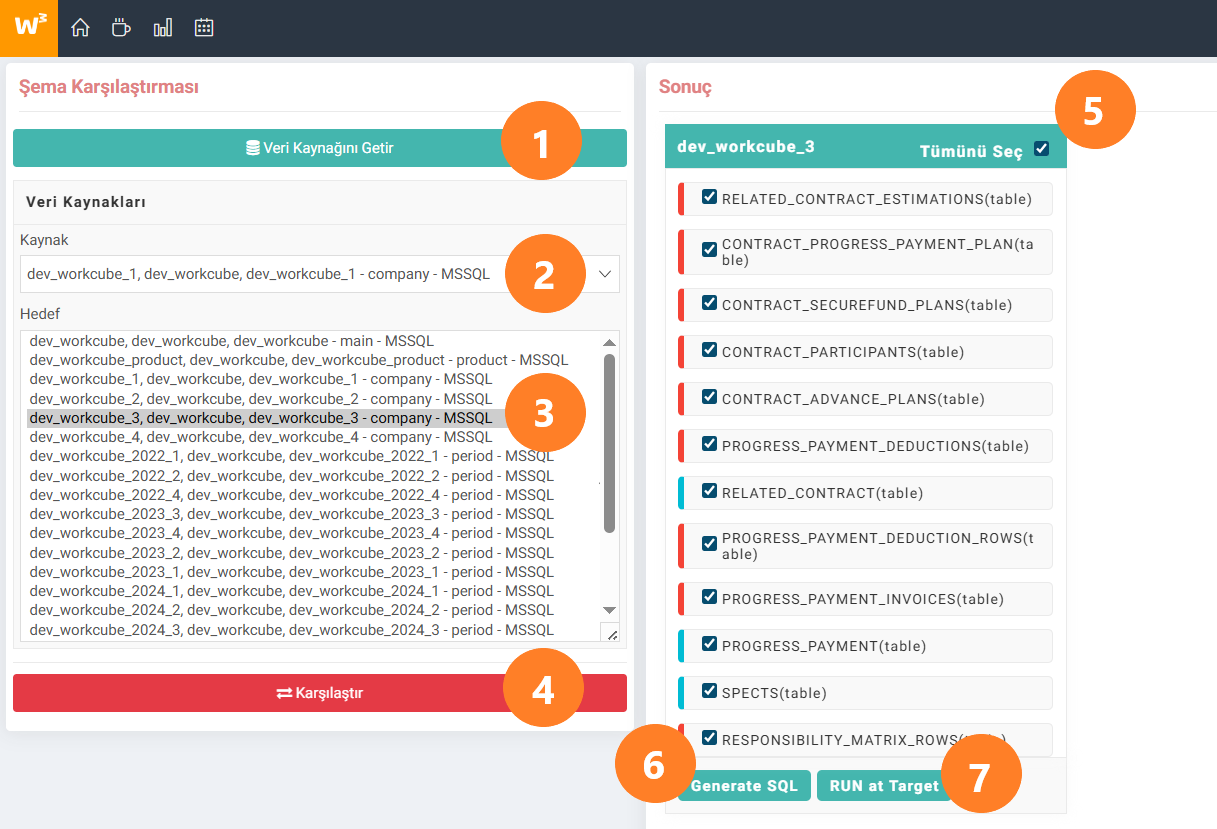
Task: Click the red Karşılaştır button
Action: point(320,693)
